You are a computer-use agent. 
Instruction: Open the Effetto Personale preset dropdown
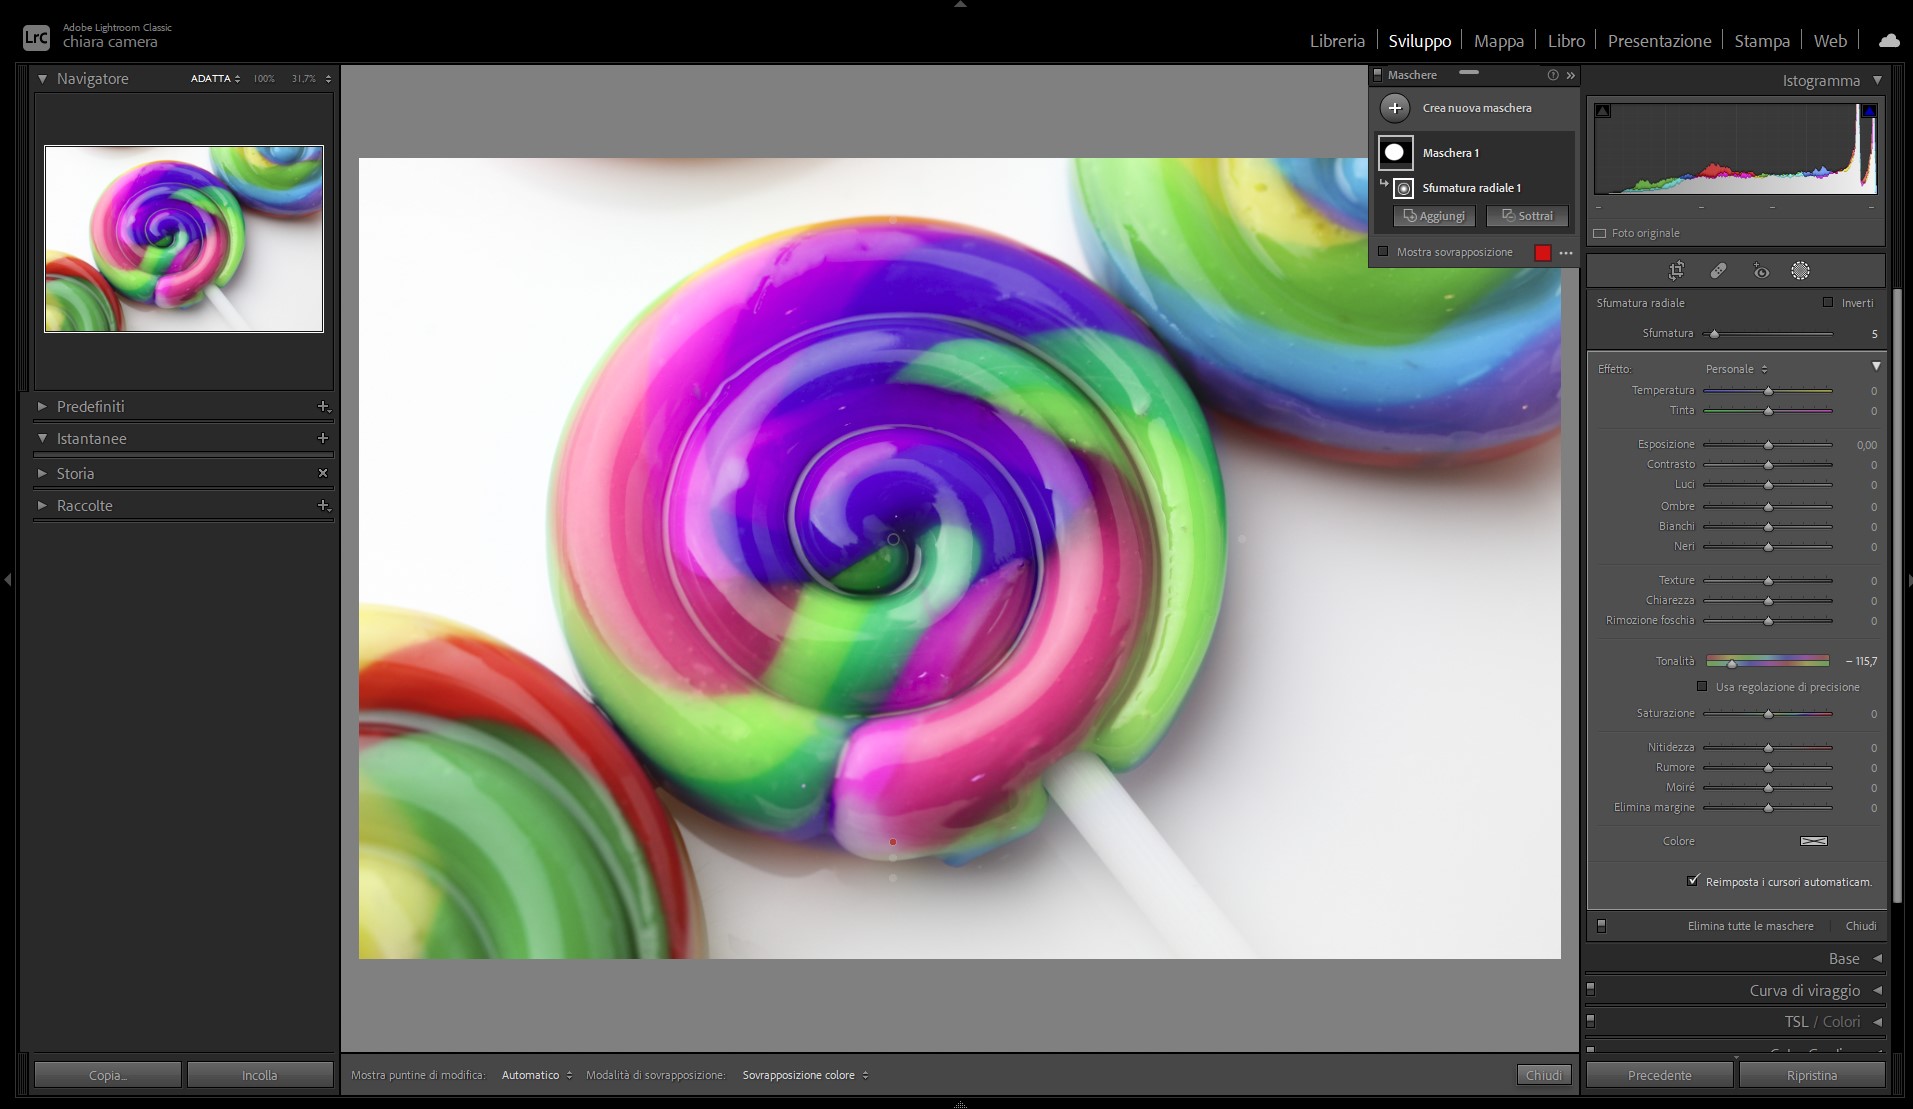[x=1737, y=369]
